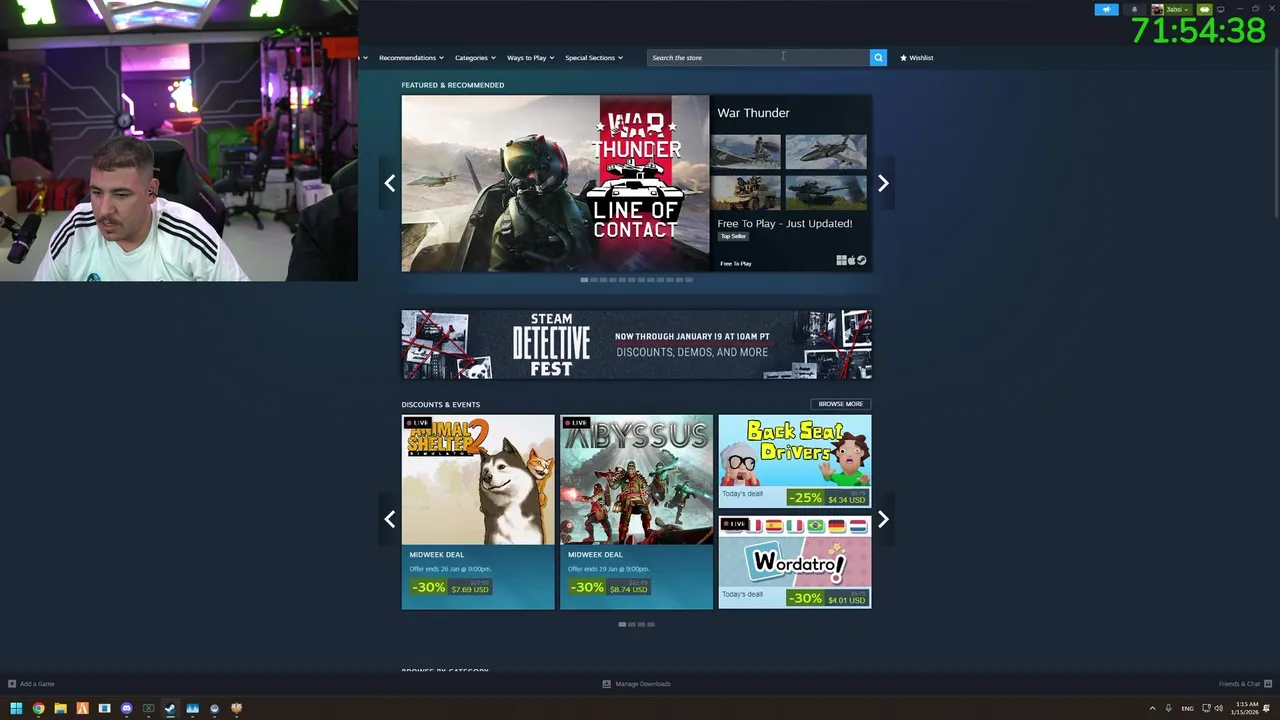Click the FEATURED & RECOMMENDED heading
Image resolution: width=1280 pixels, height=720 pixels.
[452, 85]
